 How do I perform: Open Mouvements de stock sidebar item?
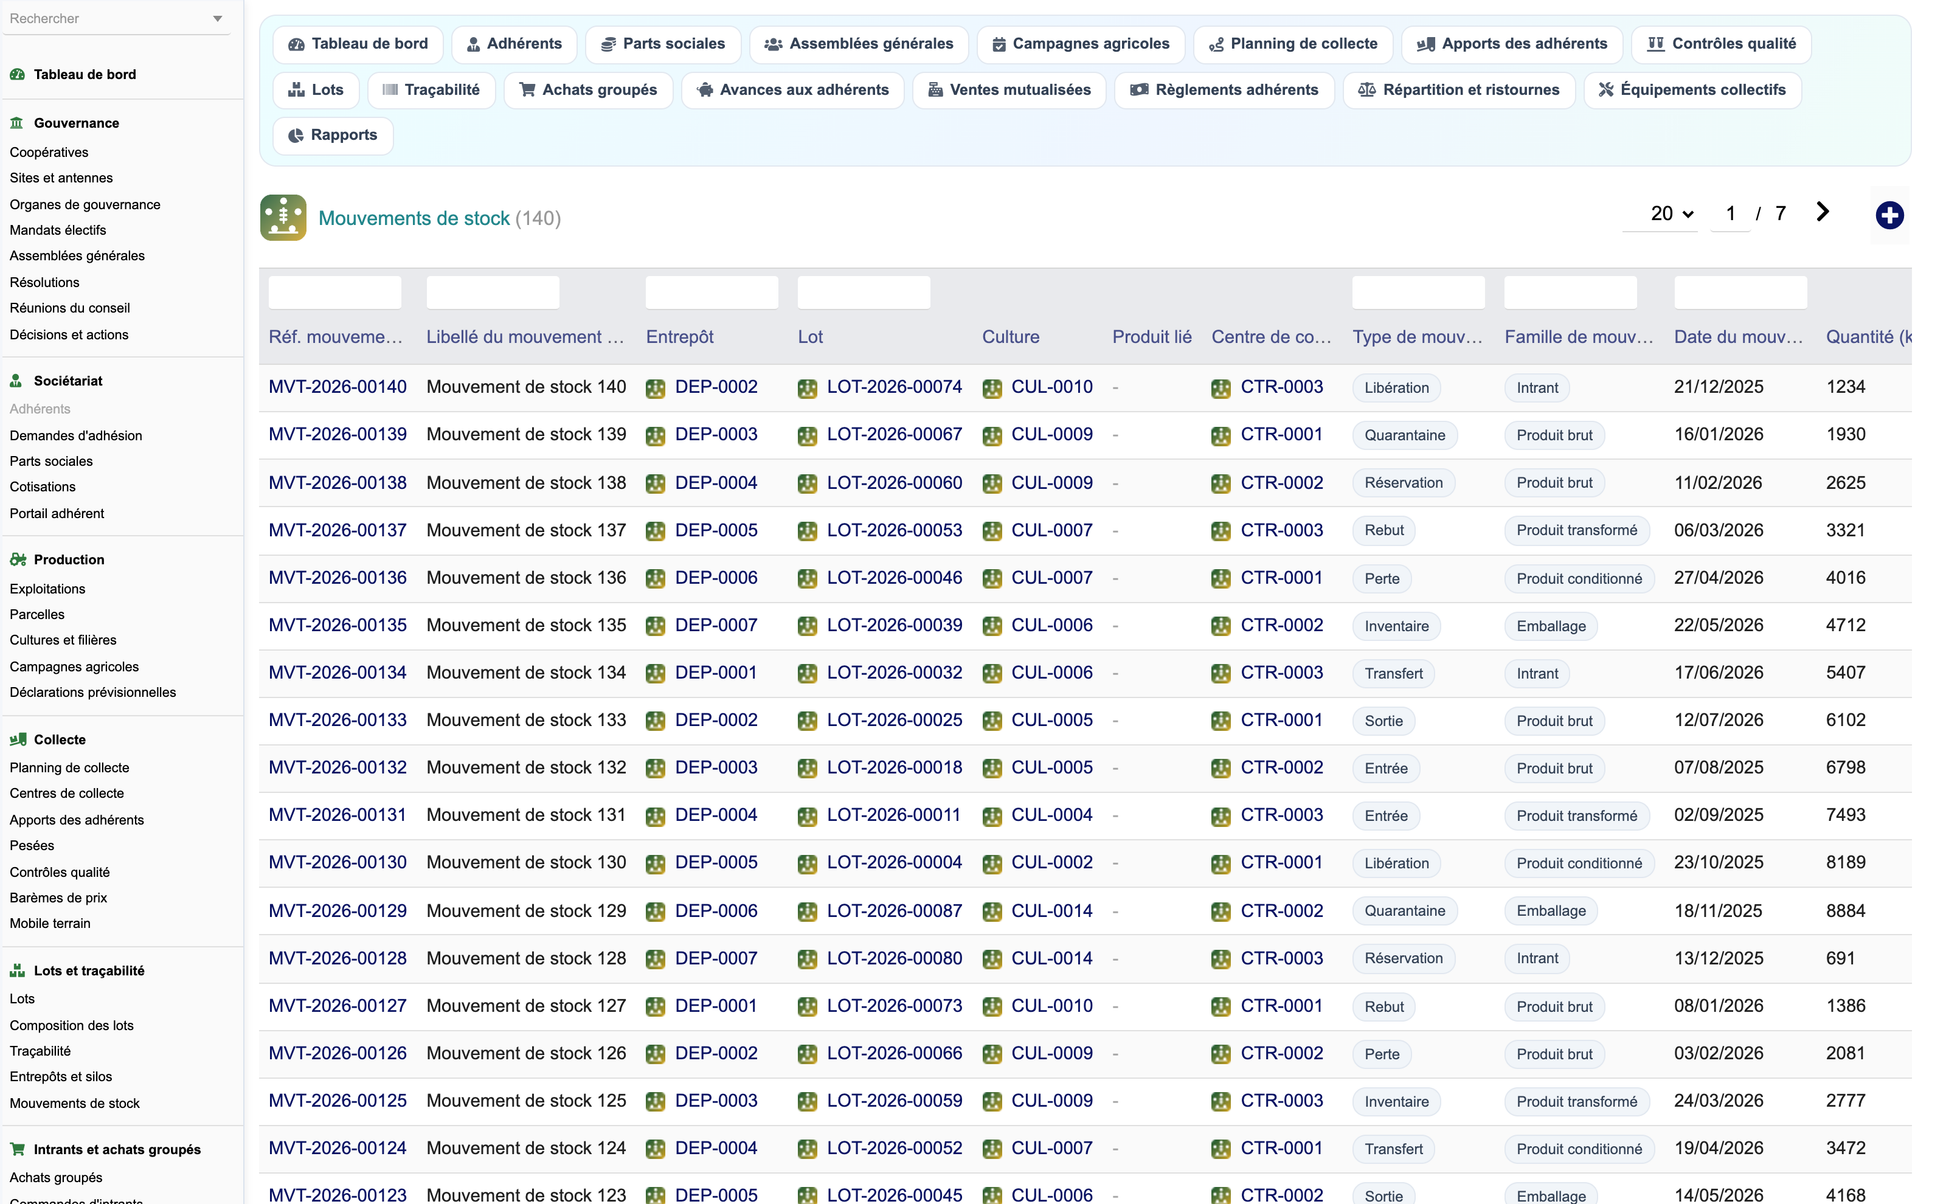pos(75,1103)
